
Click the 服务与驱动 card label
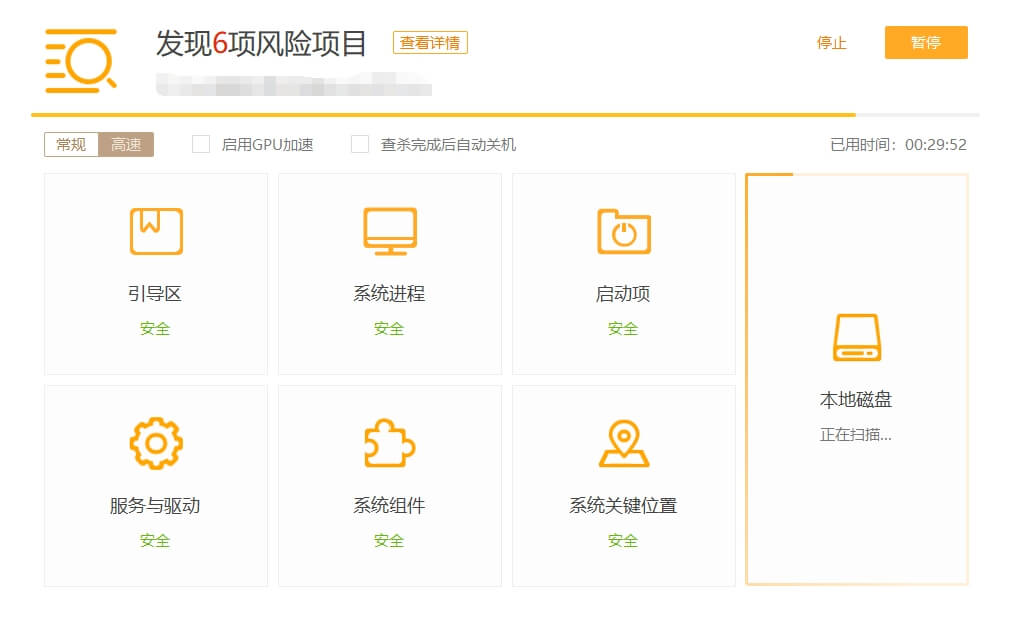pyautogui.click(x=155, y=505)
